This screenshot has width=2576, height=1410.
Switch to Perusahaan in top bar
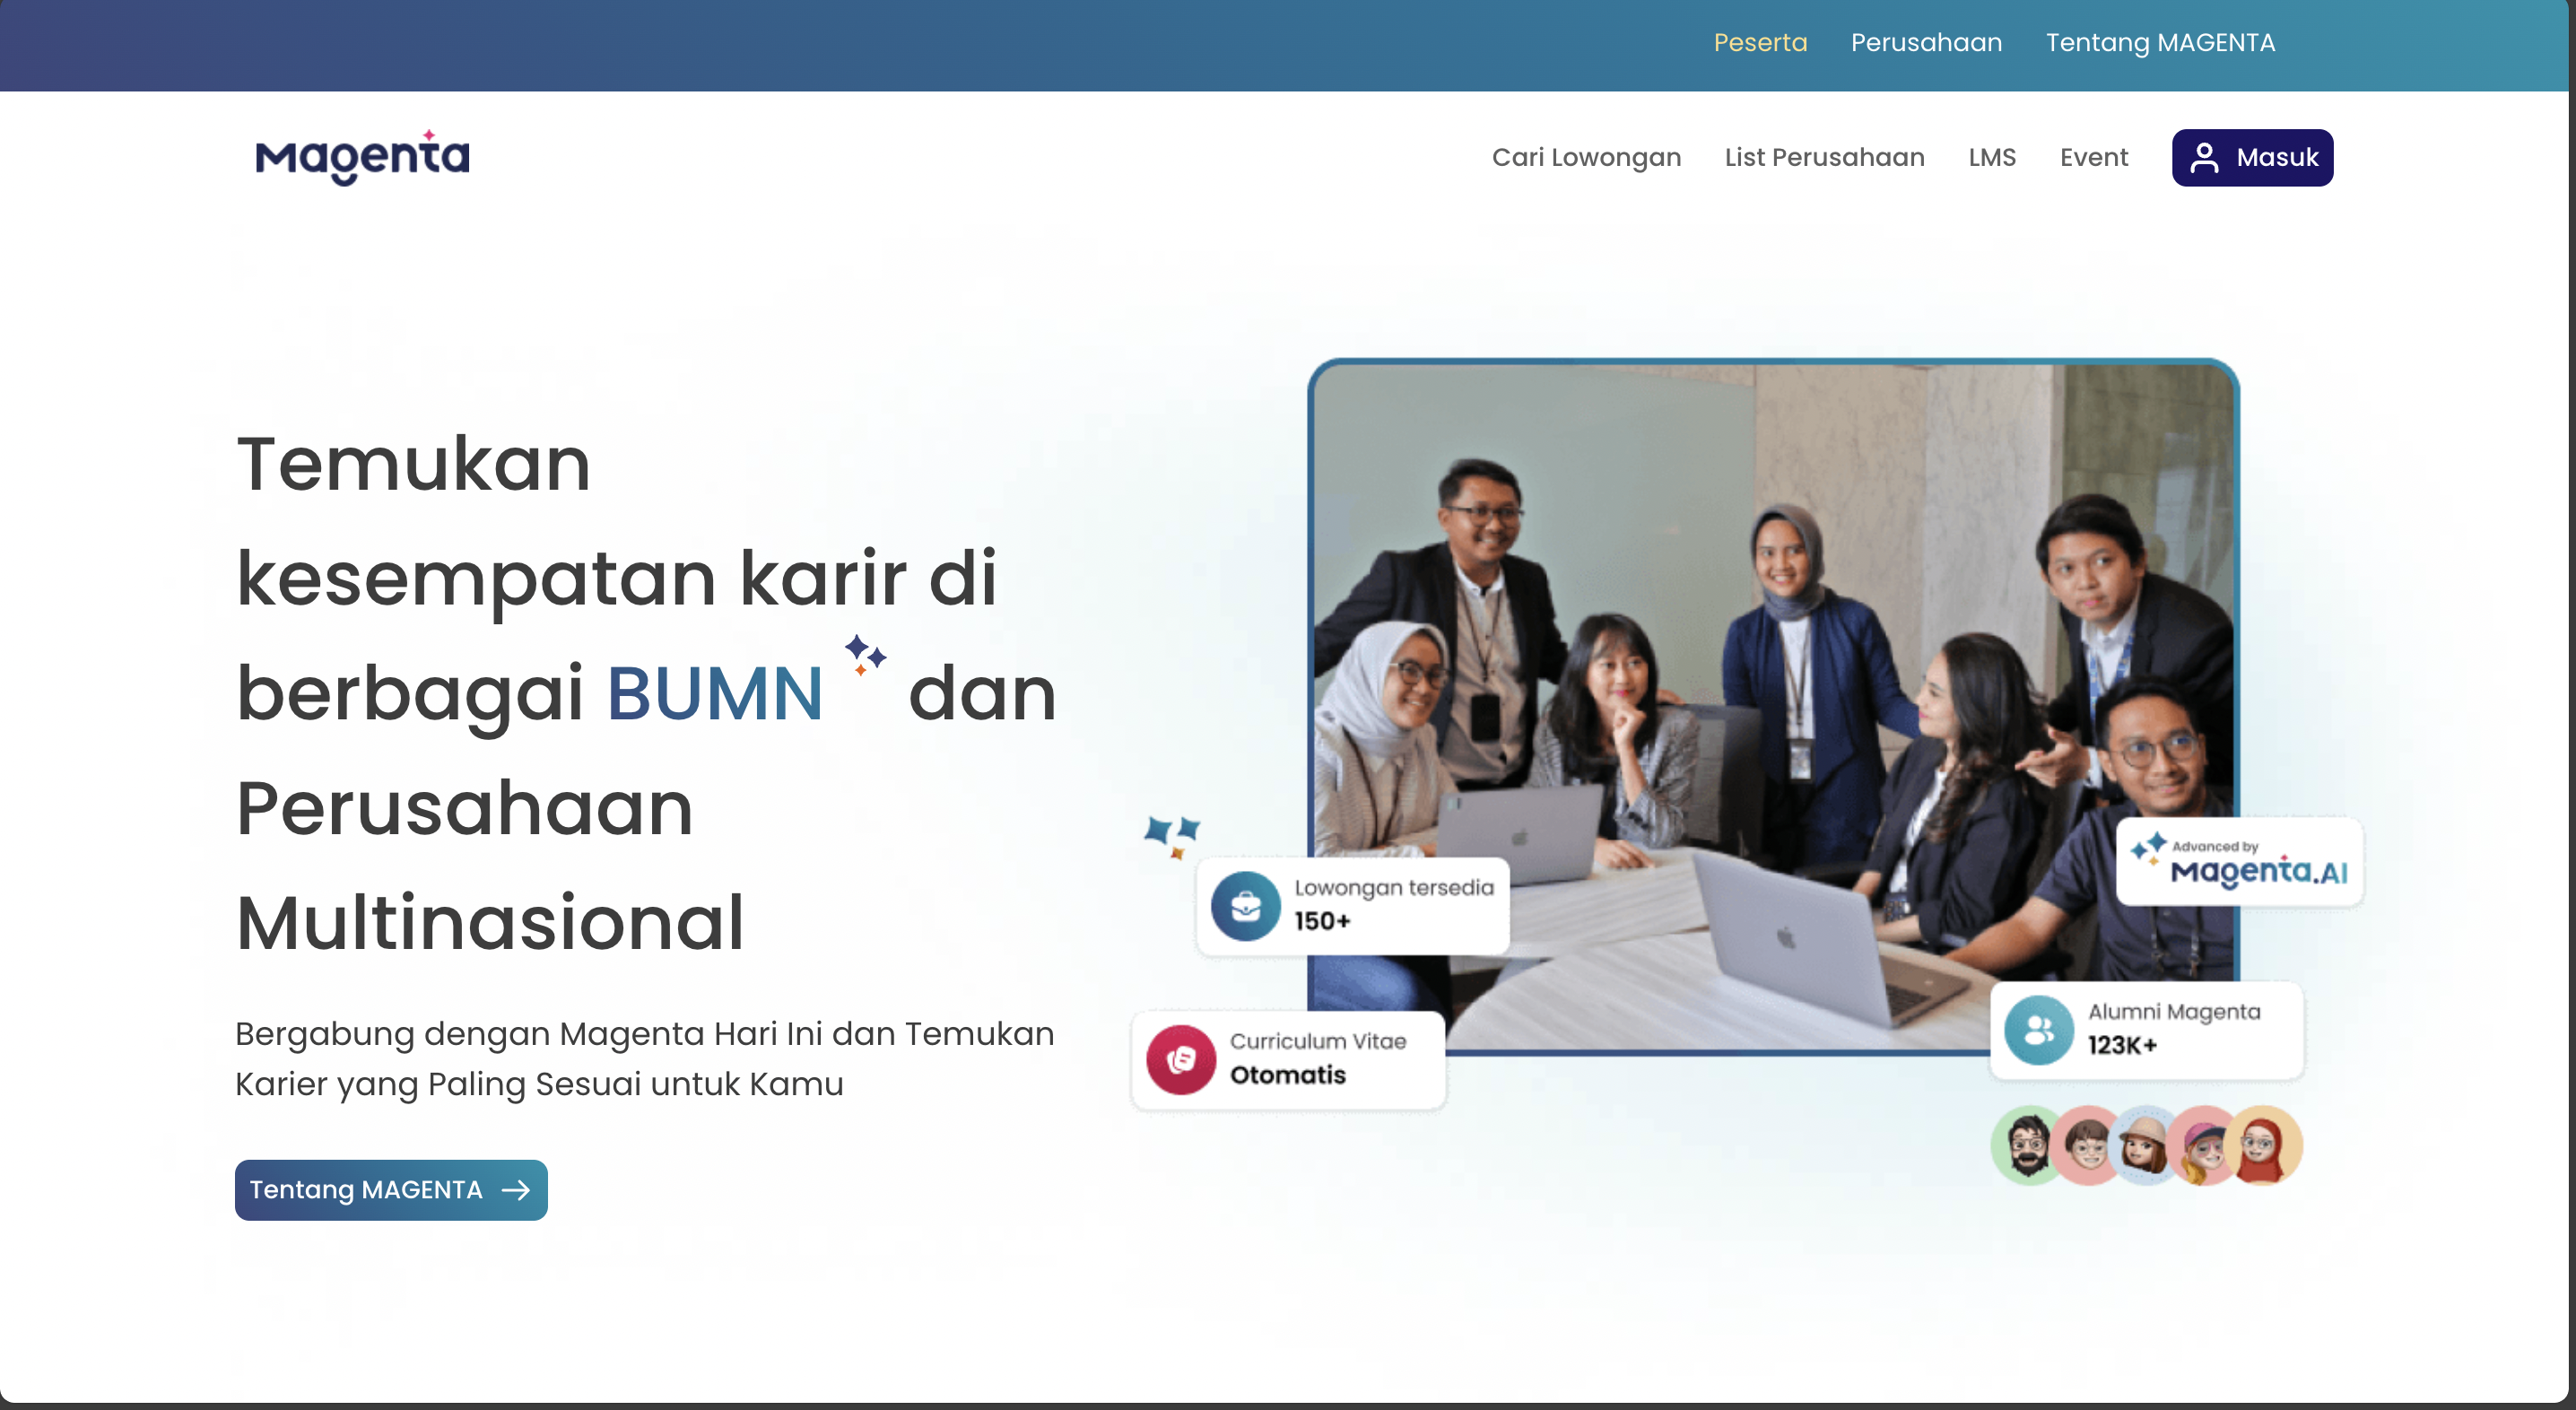point(1926,42)
